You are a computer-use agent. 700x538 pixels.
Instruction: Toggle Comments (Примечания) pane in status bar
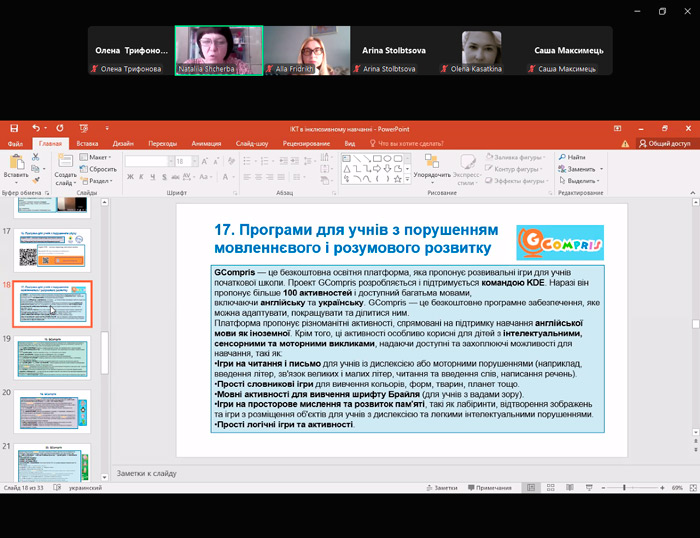[x=492, y=487]
